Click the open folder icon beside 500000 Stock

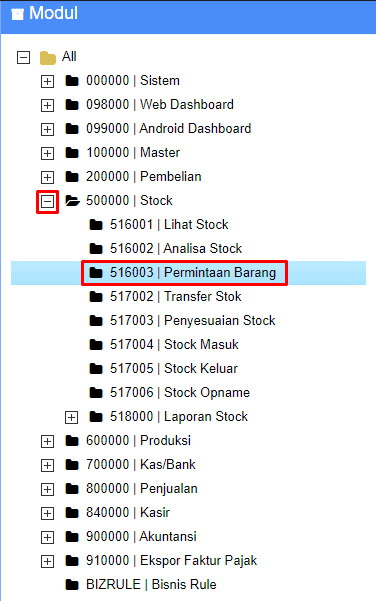tap(72, 200)
